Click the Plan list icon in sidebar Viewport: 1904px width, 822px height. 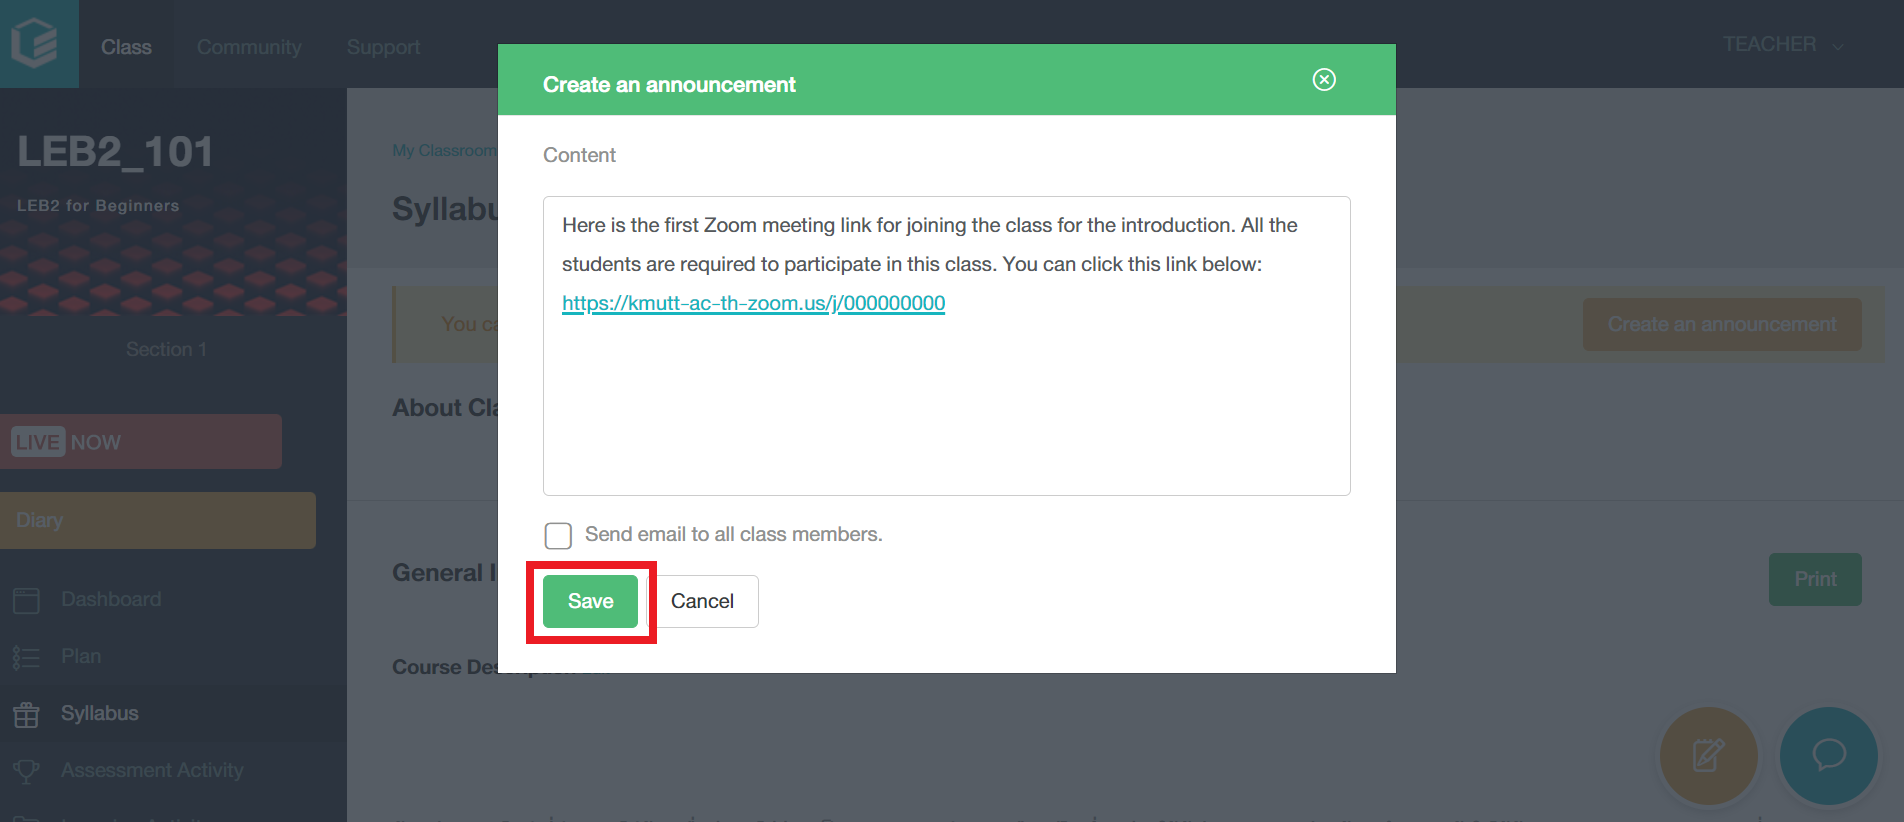[x=26, y=657]
